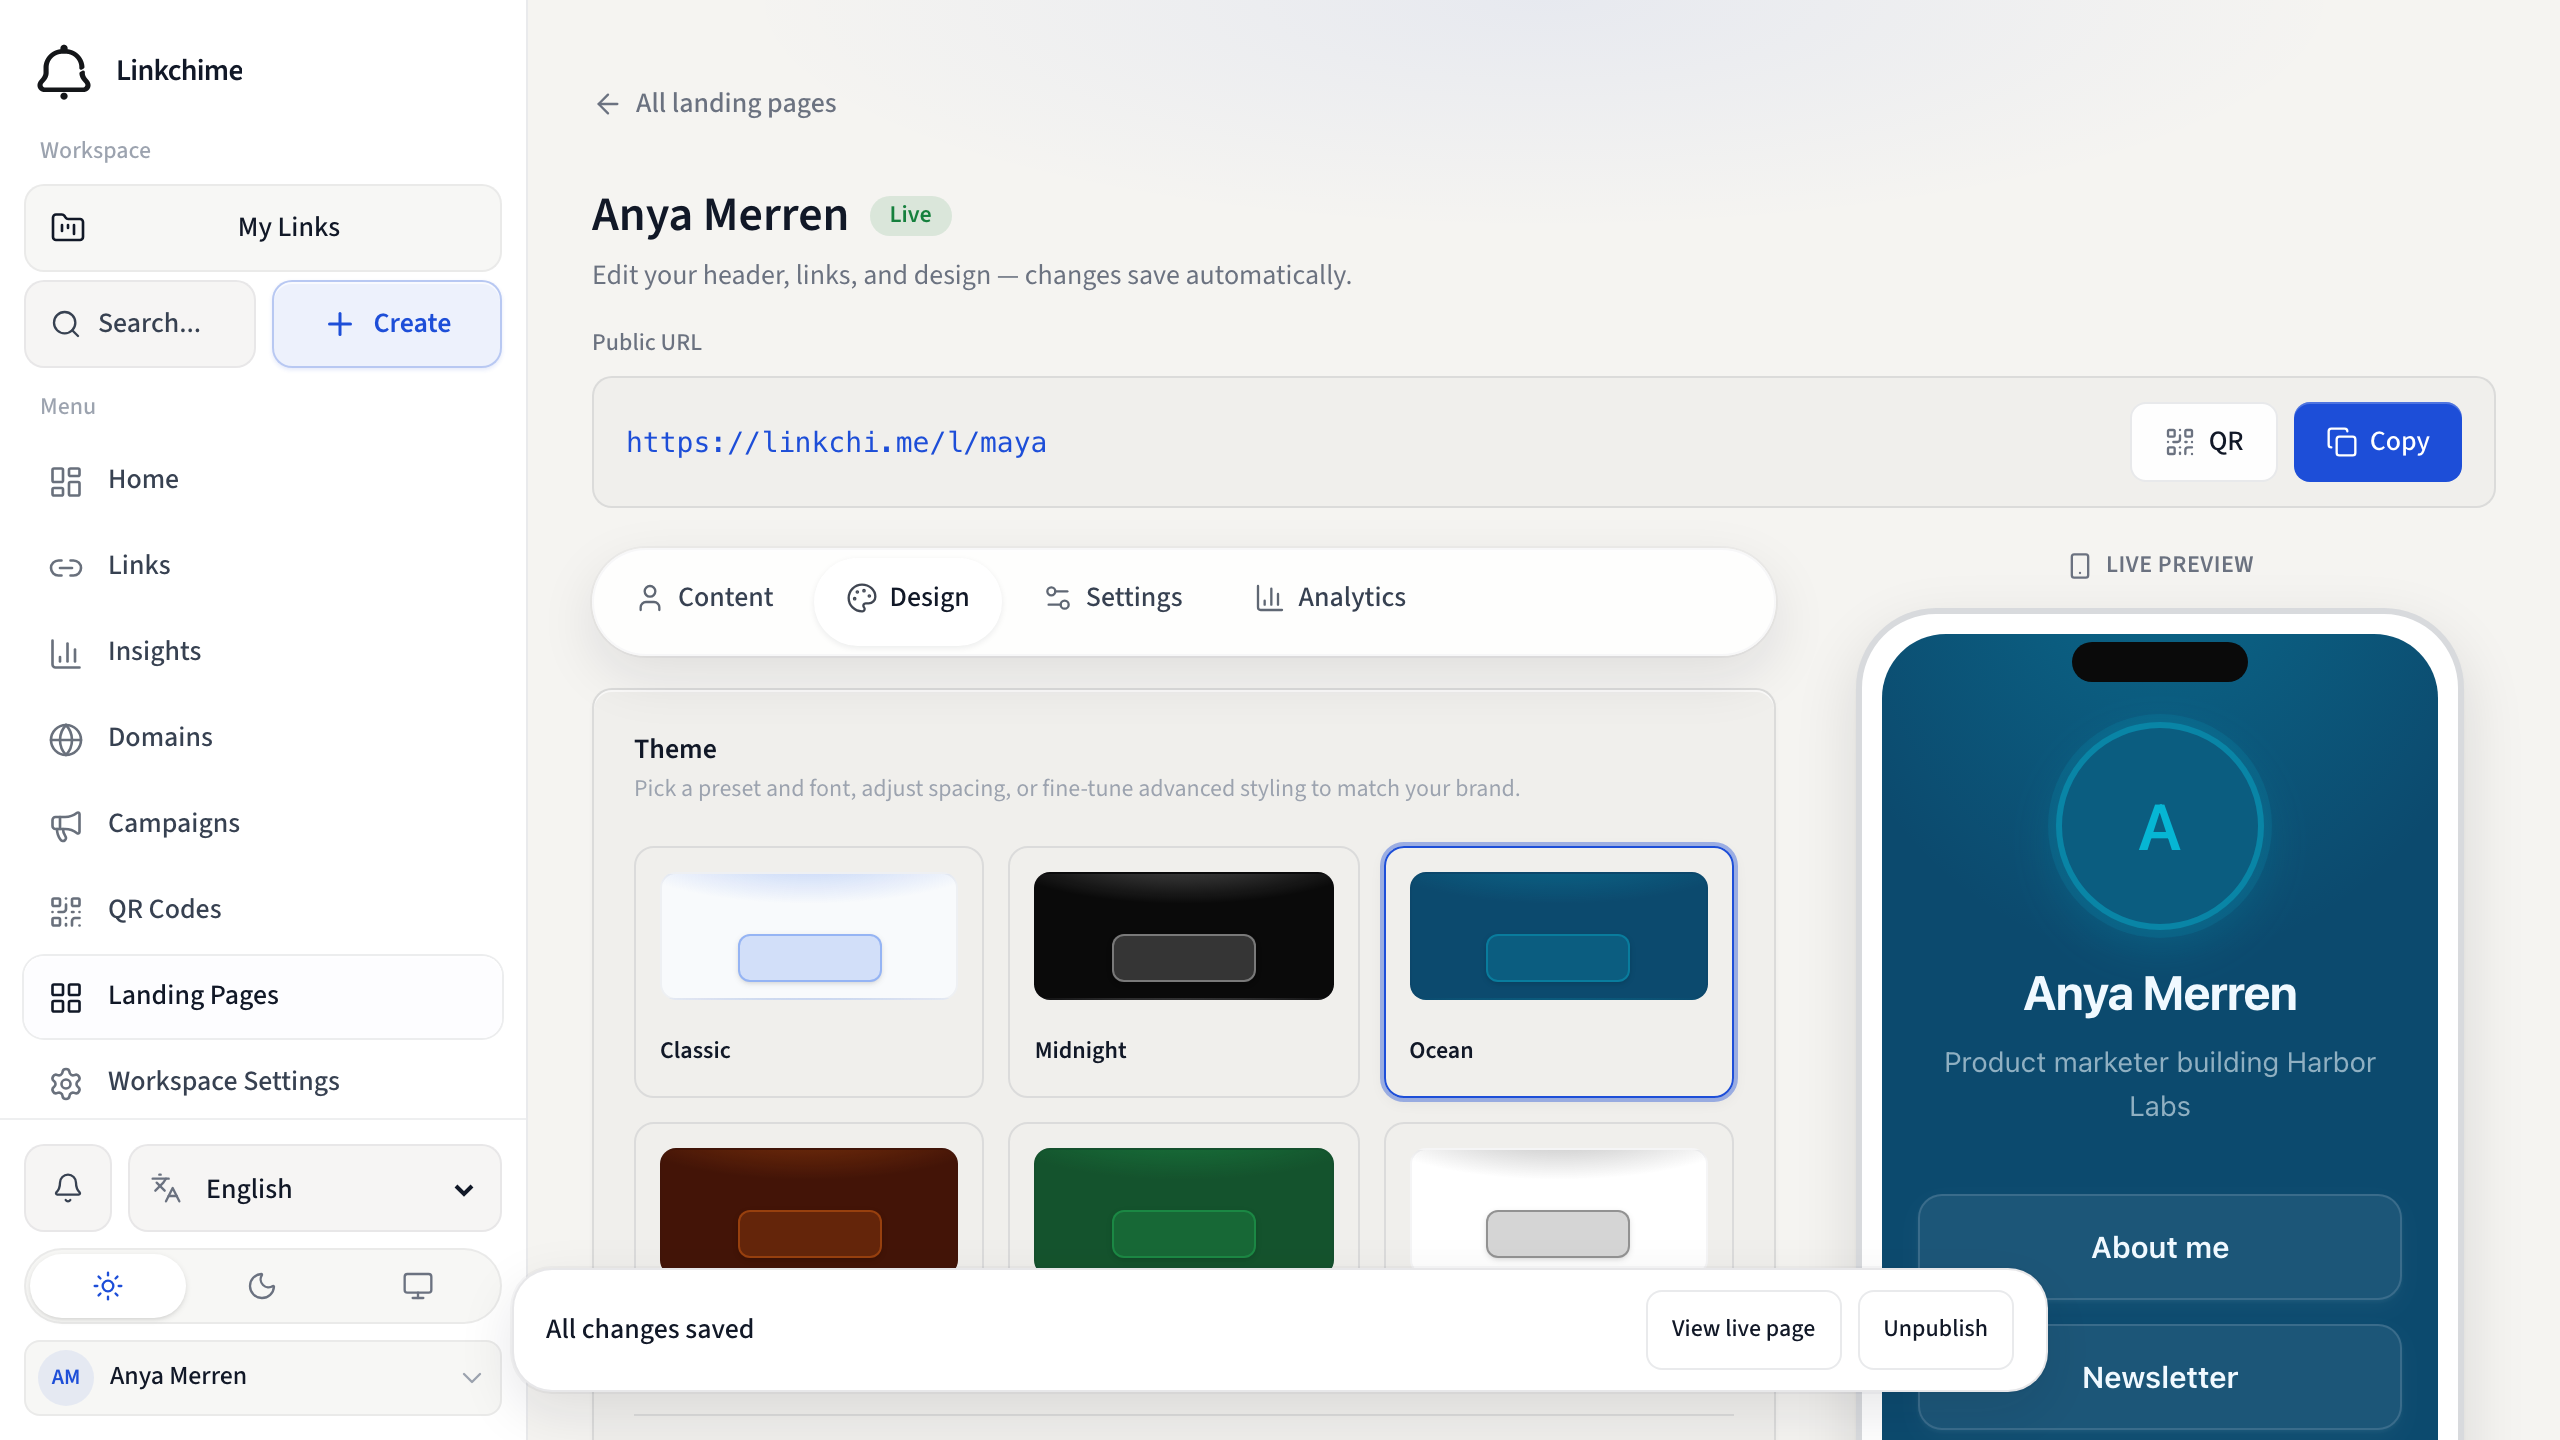
Task: Select the Ocean theme preset
Action: [1559, 972]
